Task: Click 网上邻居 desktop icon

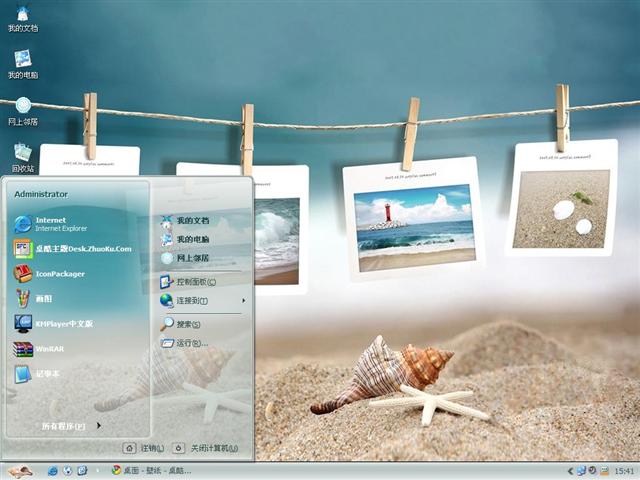Action: [22, 110]
